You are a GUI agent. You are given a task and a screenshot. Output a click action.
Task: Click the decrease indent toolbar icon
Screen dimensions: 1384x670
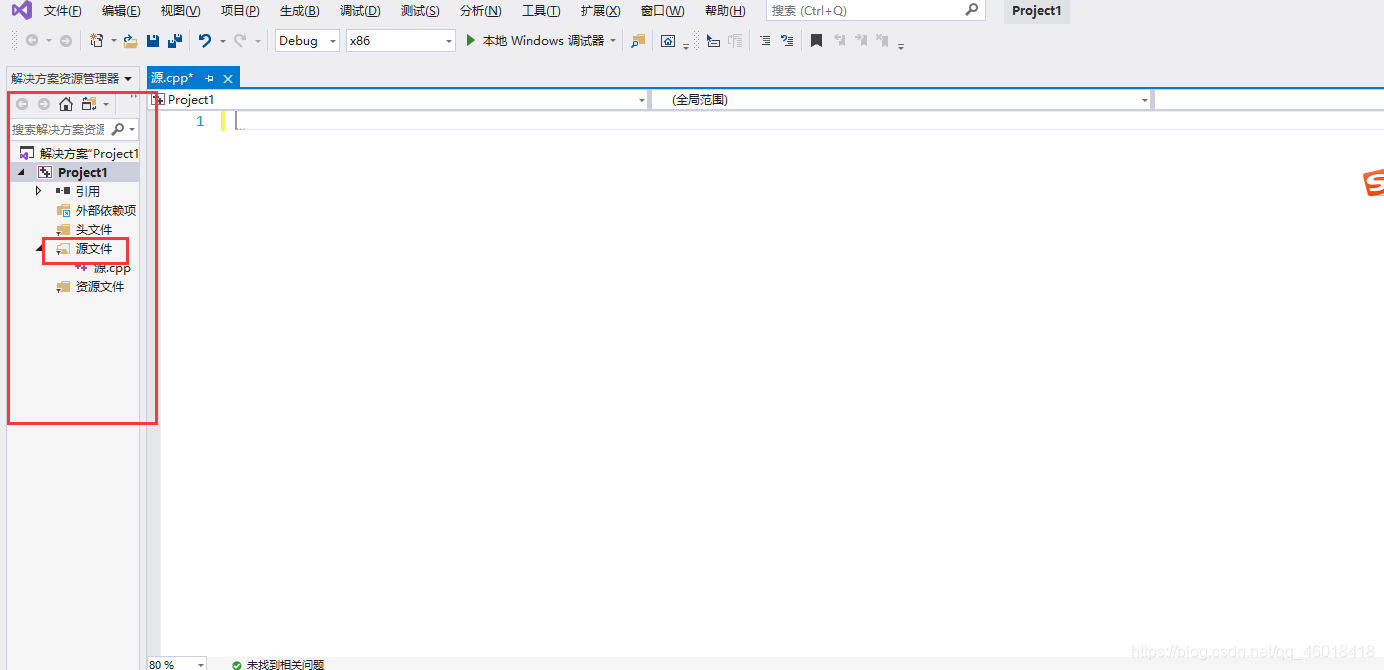click(765, 41)
